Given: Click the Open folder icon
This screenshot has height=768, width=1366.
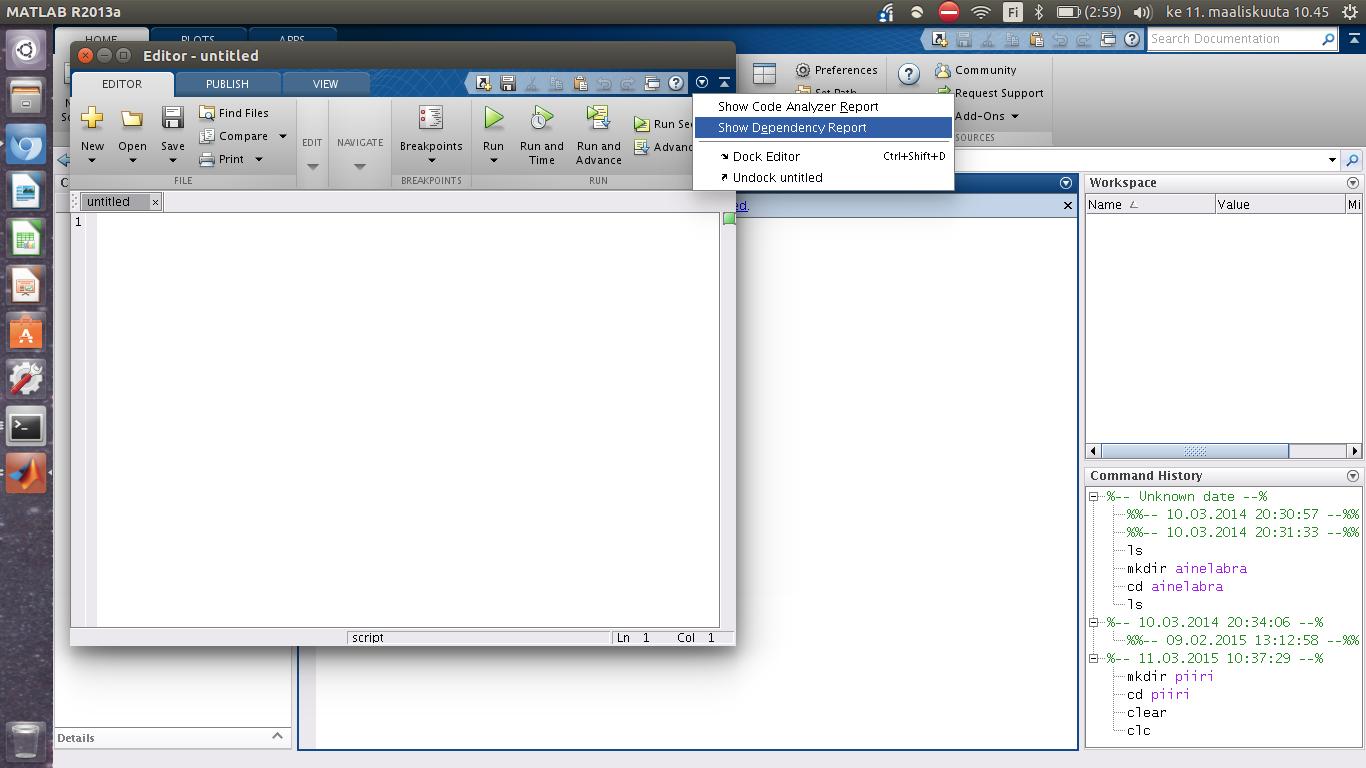Looking at the screenshot, I should (x=132, y=119).
